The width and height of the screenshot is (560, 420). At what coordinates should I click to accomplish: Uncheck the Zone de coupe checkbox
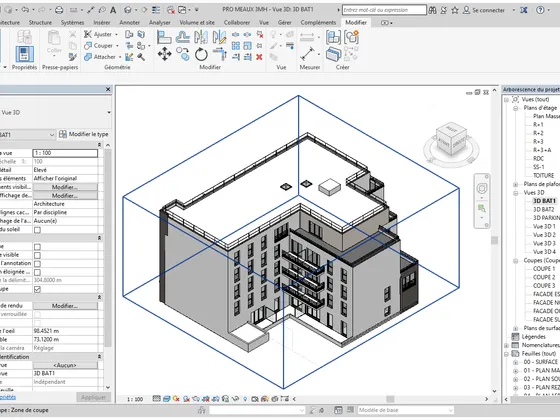(37, 289)
